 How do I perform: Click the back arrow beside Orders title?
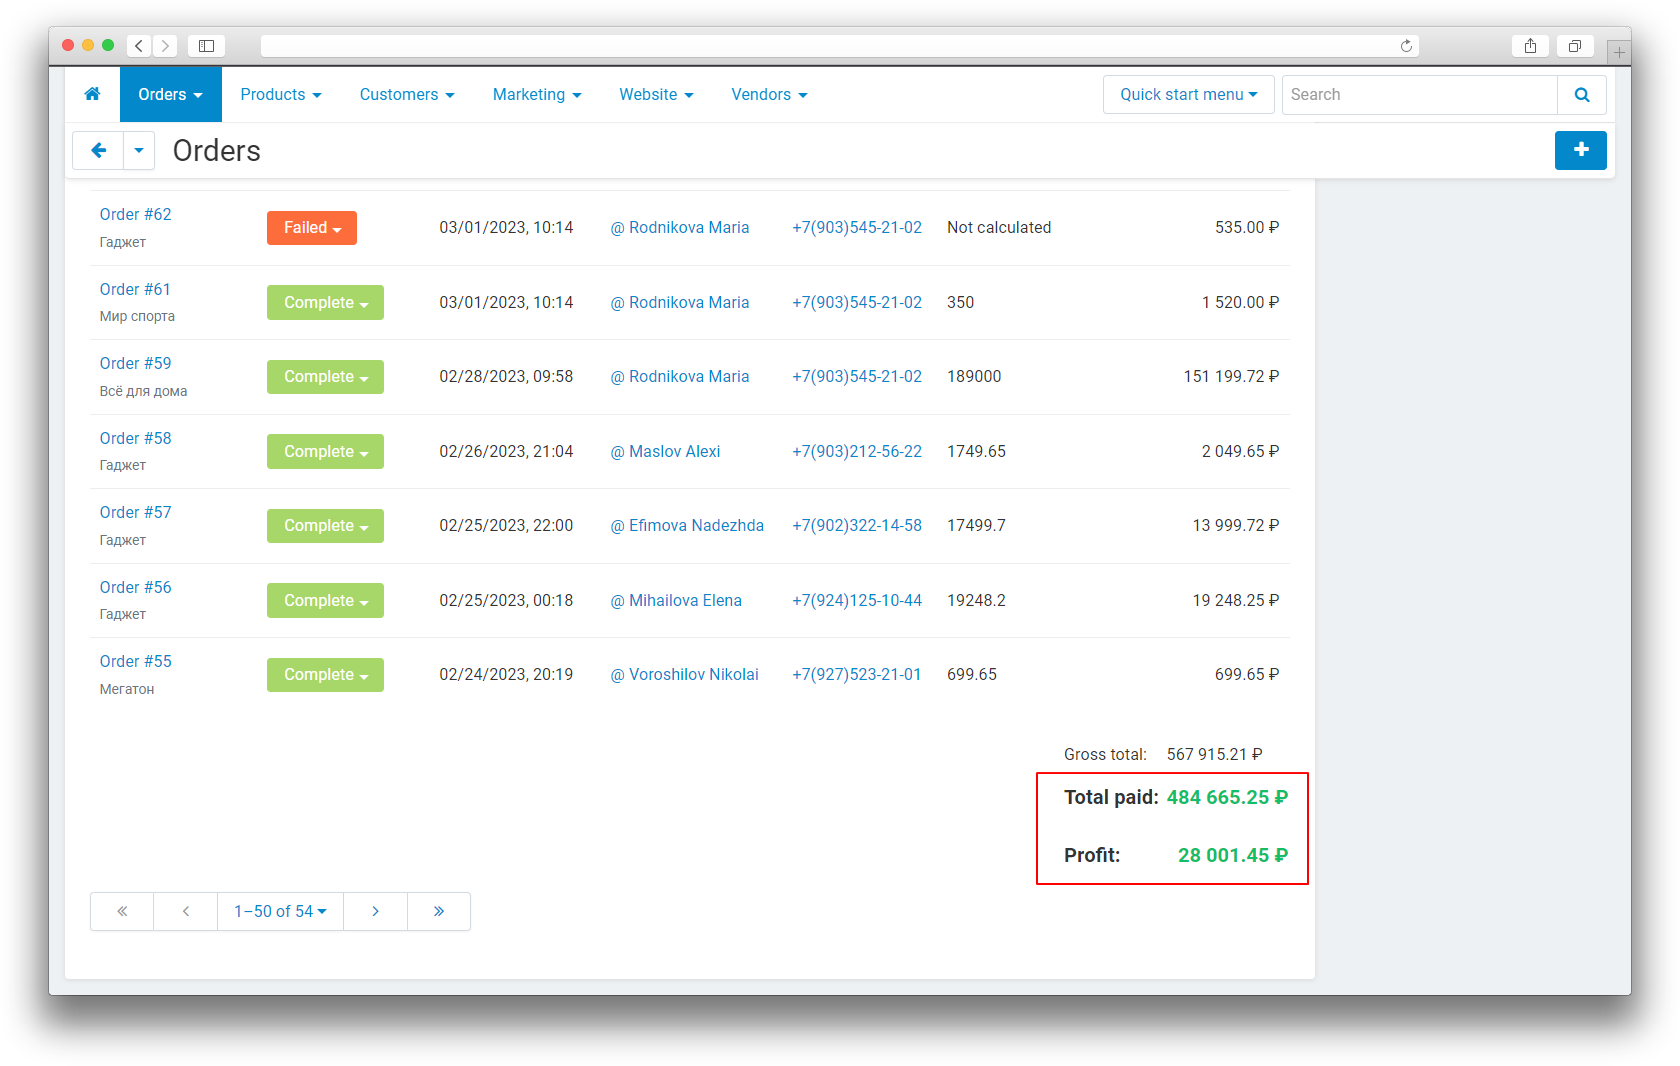coord(98,151)
